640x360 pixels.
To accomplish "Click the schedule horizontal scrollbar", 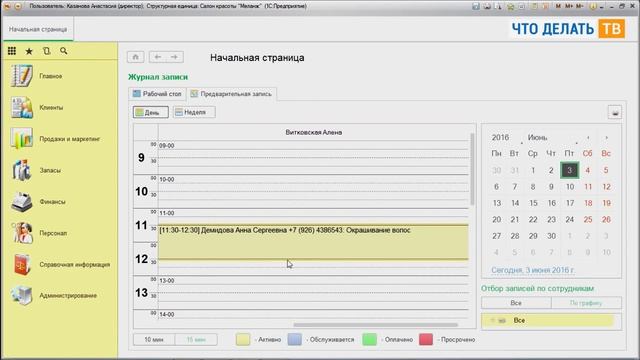I will [376, 325].
